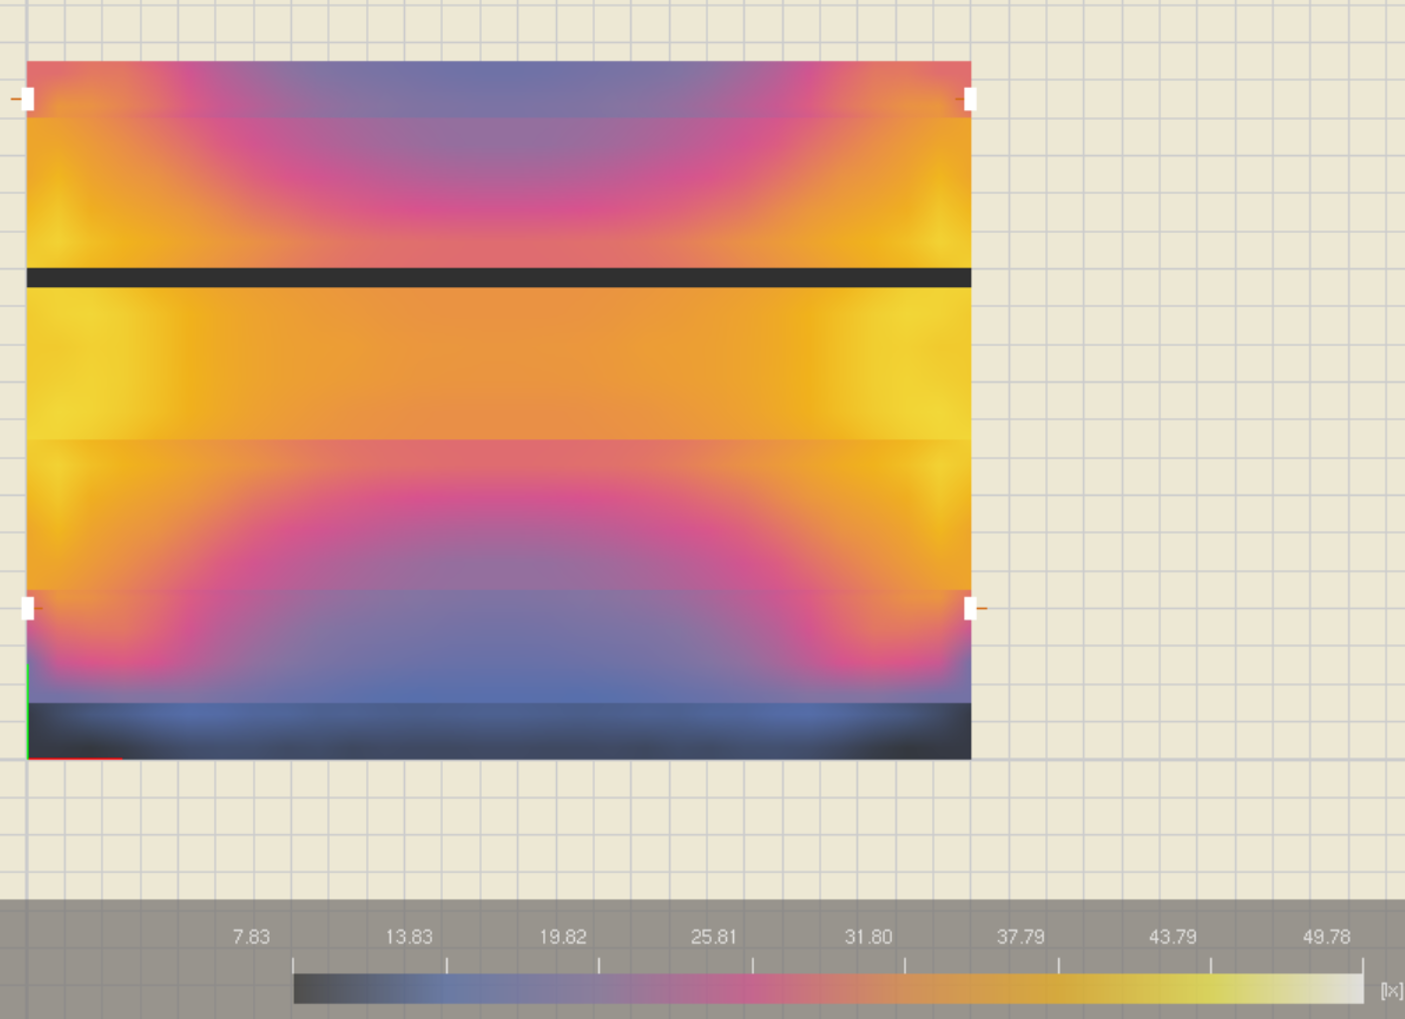
Task: Select the black horizontal bar across the room
Action: tap(498, 277)
